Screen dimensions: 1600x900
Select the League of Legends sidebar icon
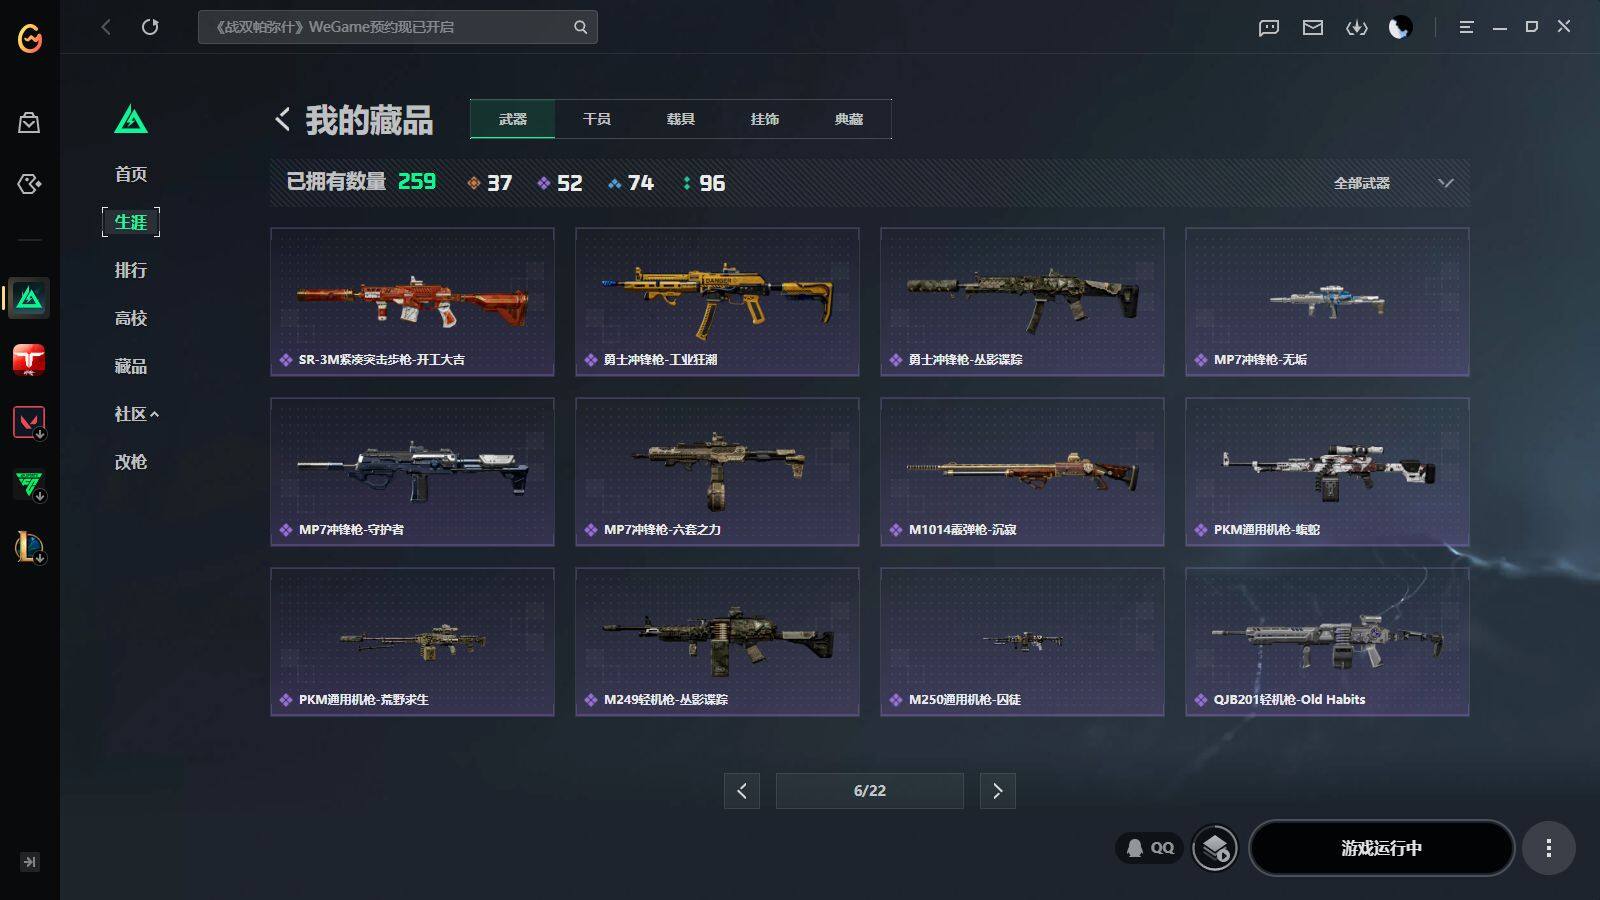click(29, 547)
